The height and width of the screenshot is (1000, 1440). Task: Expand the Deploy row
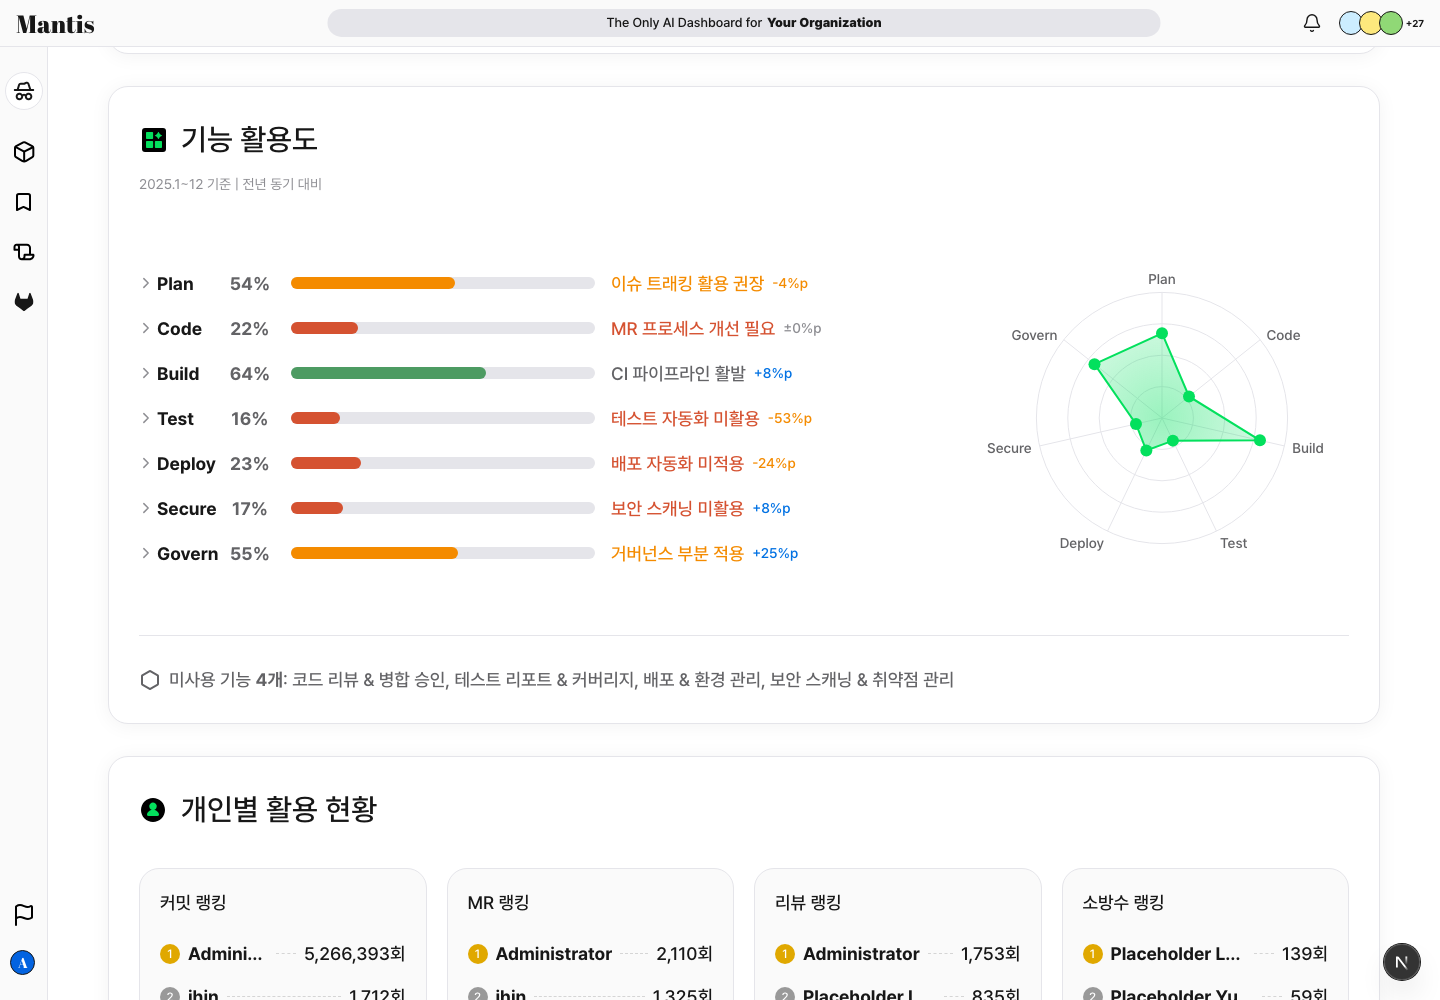(x=146, y=463)
